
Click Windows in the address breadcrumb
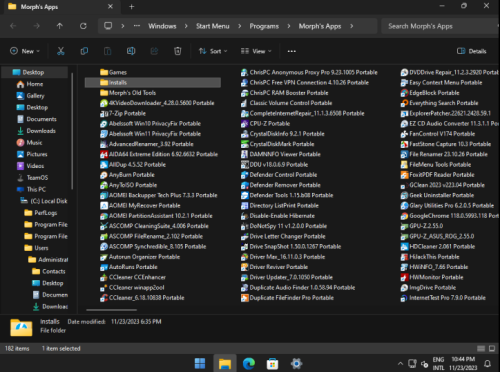click(162, 26)
